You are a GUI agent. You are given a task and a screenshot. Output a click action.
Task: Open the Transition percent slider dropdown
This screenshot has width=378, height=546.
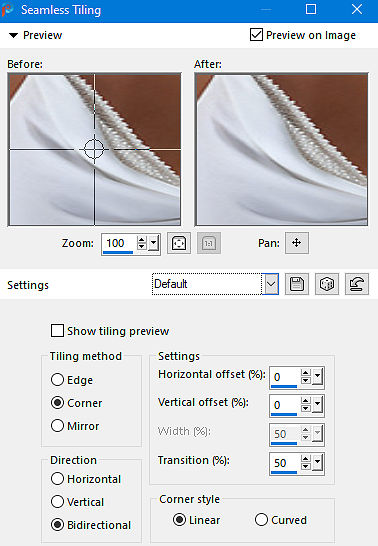[317, 463]
